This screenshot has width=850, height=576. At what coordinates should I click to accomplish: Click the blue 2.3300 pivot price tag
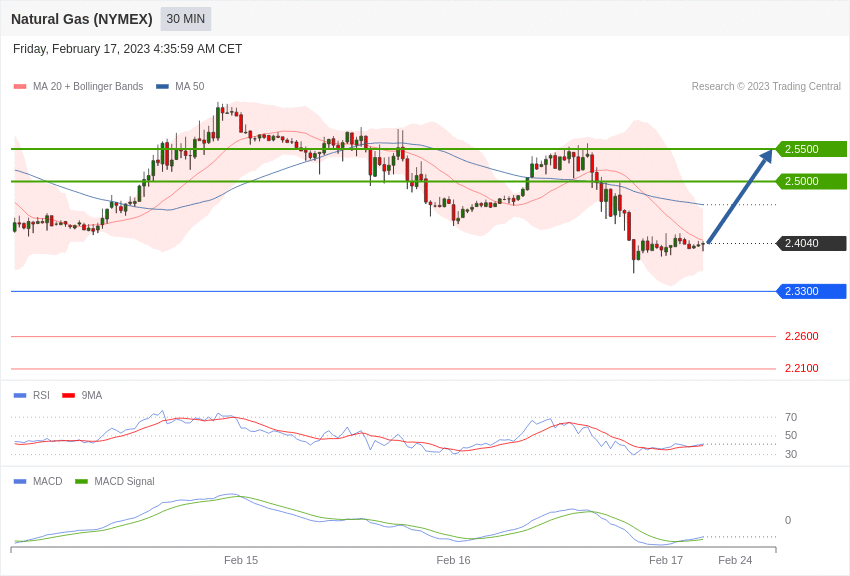(811, 291)
